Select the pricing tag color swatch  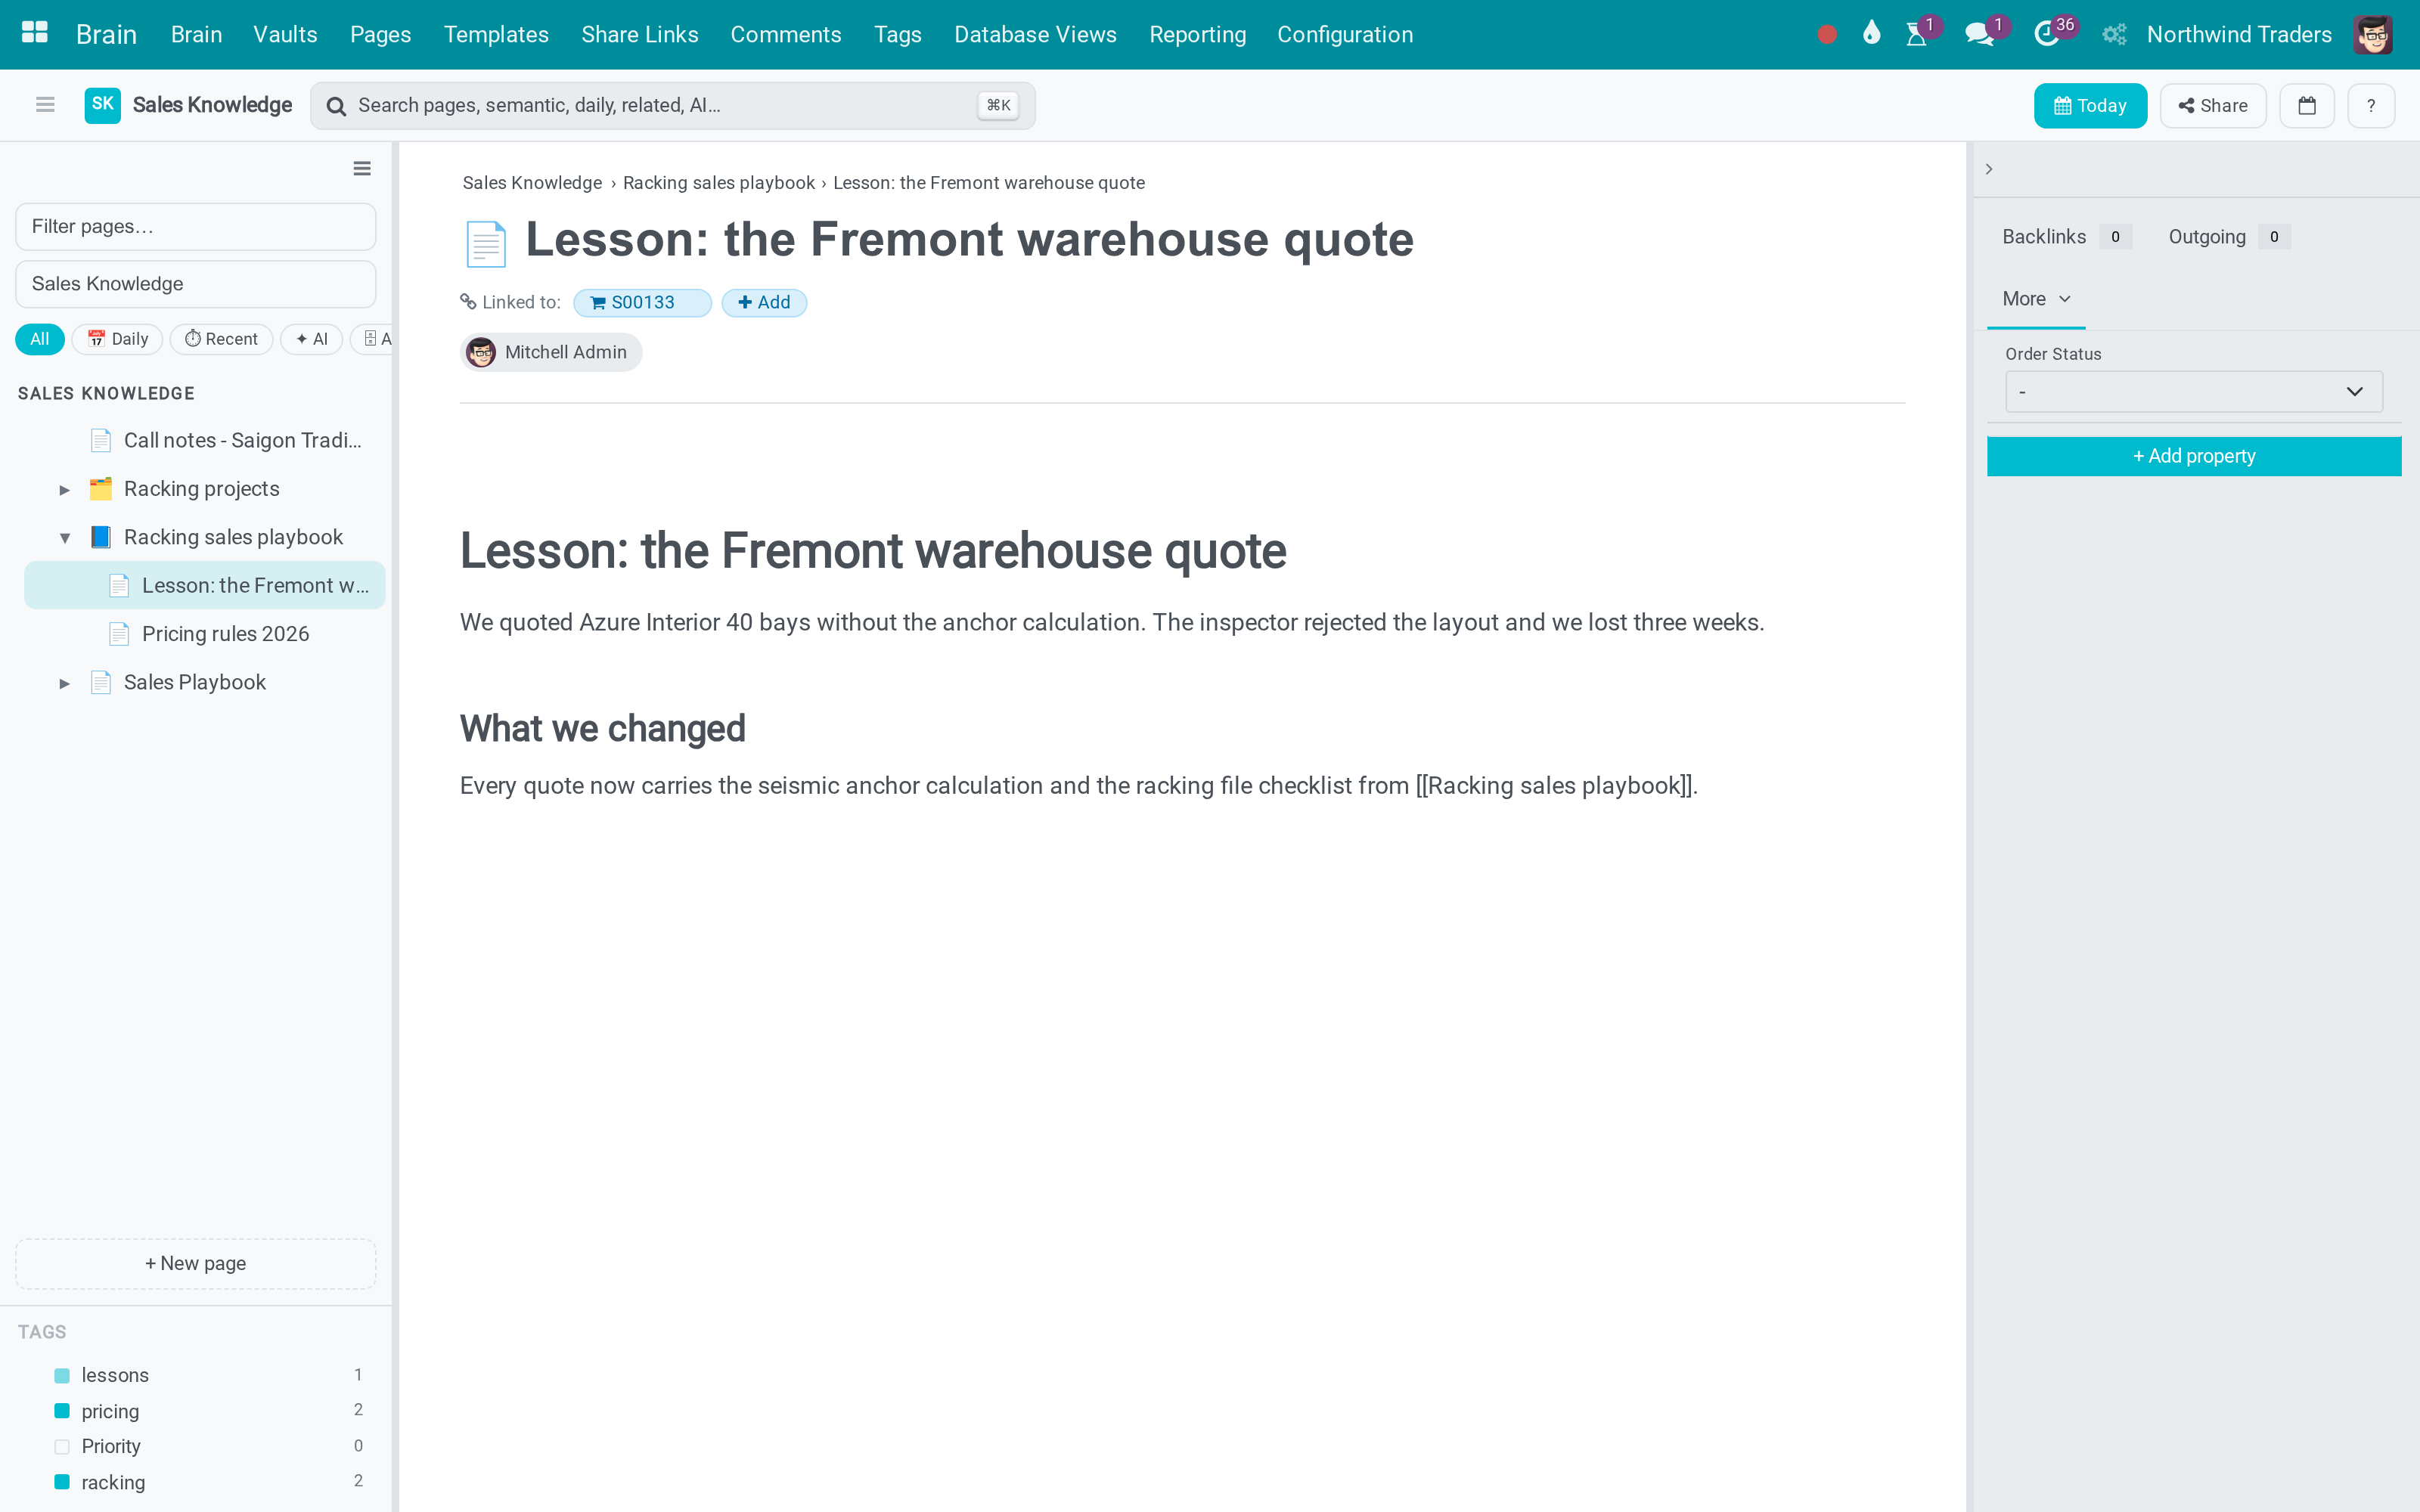point(62,1411)
